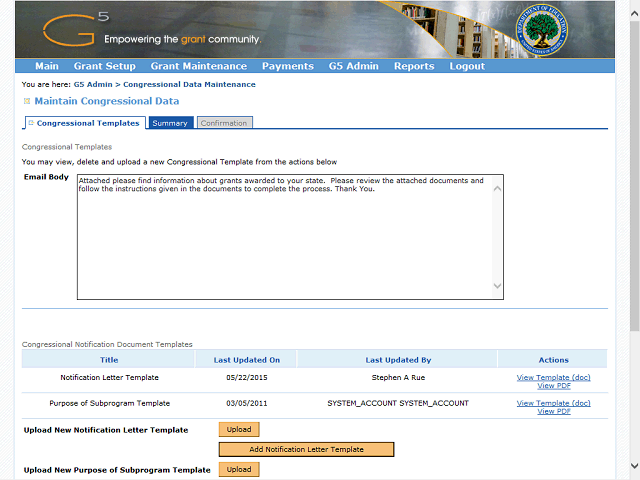This screenshot has height=480, width=640.
Task: Click the SYSTEM_ACCOUNT SYSTEM_ACCOUNT cell
Action: [x=398, y=403]
